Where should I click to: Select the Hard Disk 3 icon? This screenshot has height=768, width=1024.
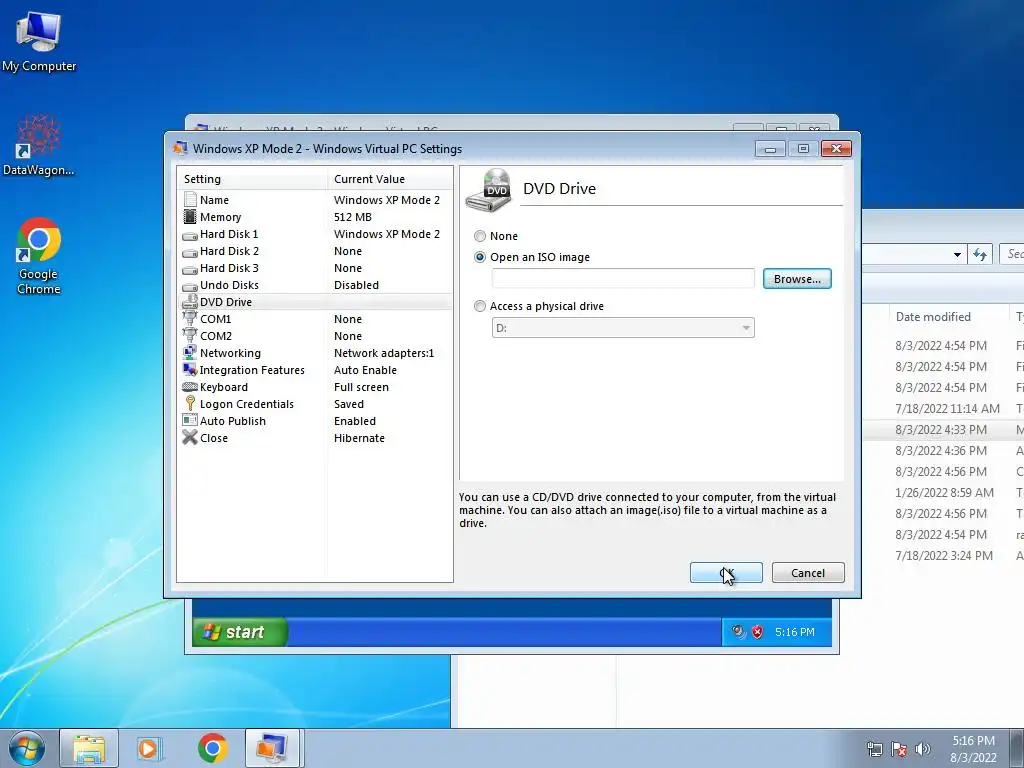click(190, 268)
